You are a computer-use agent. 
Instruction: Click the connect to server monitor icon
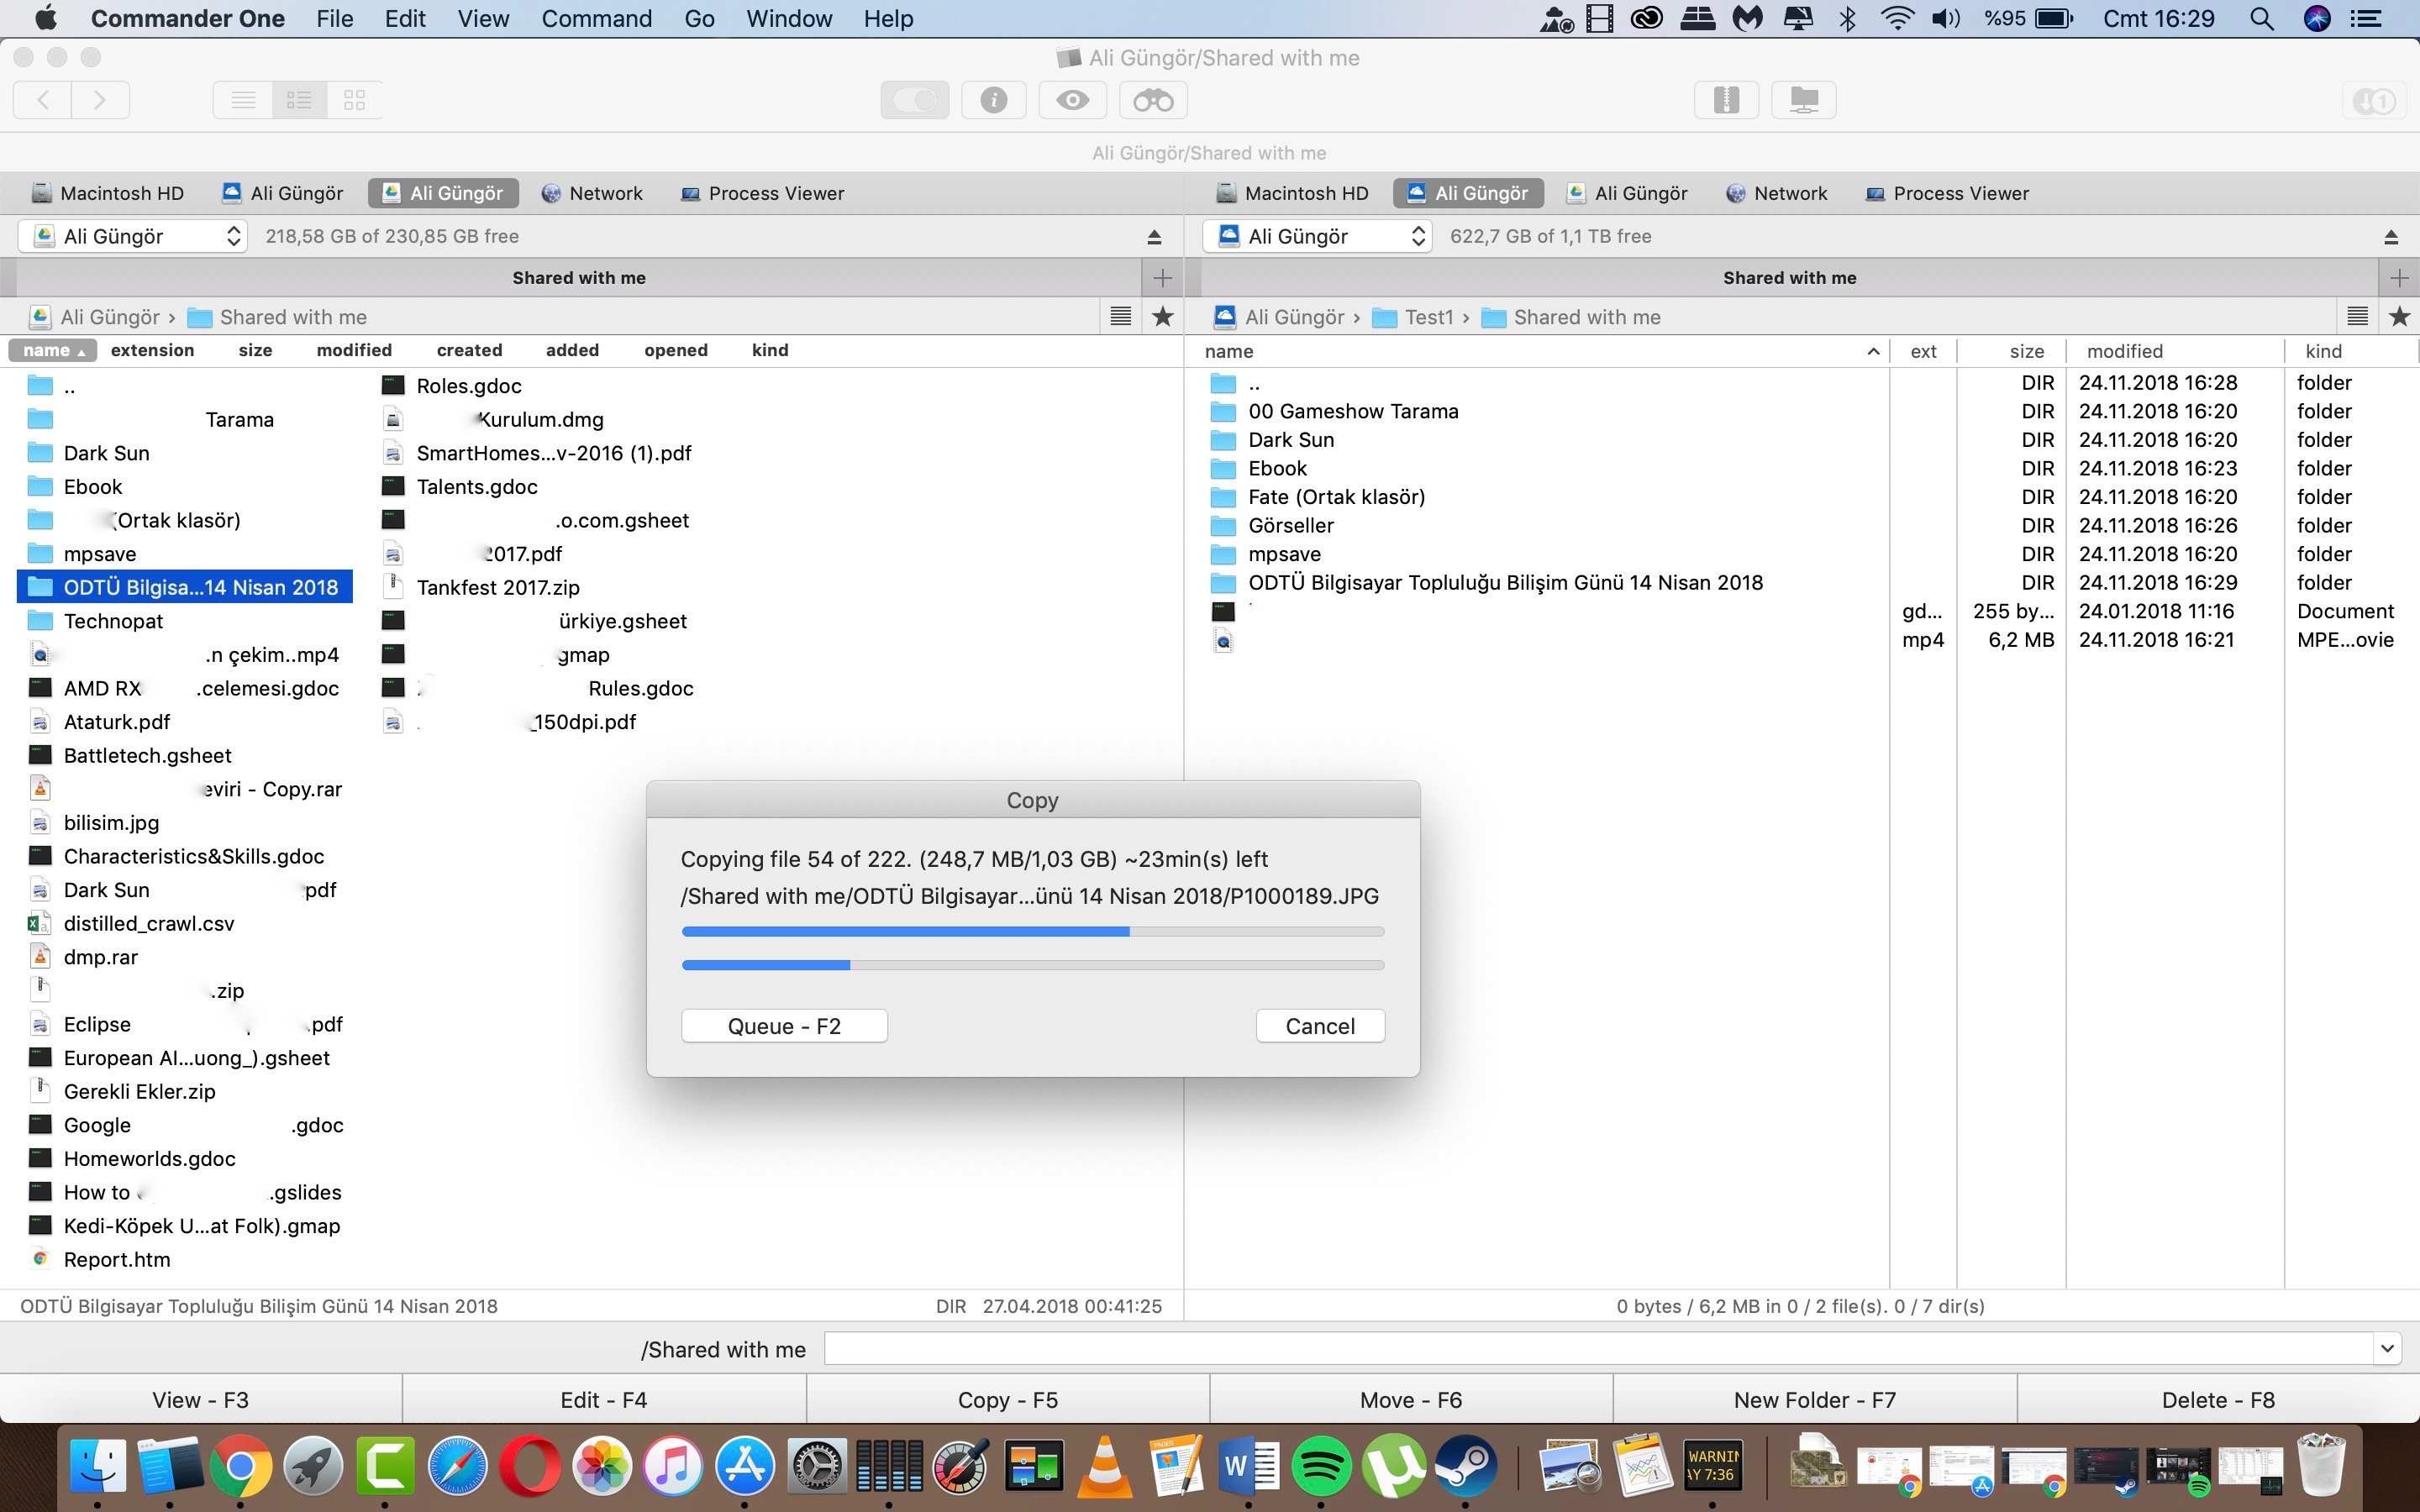click(x=1803, y=100)
